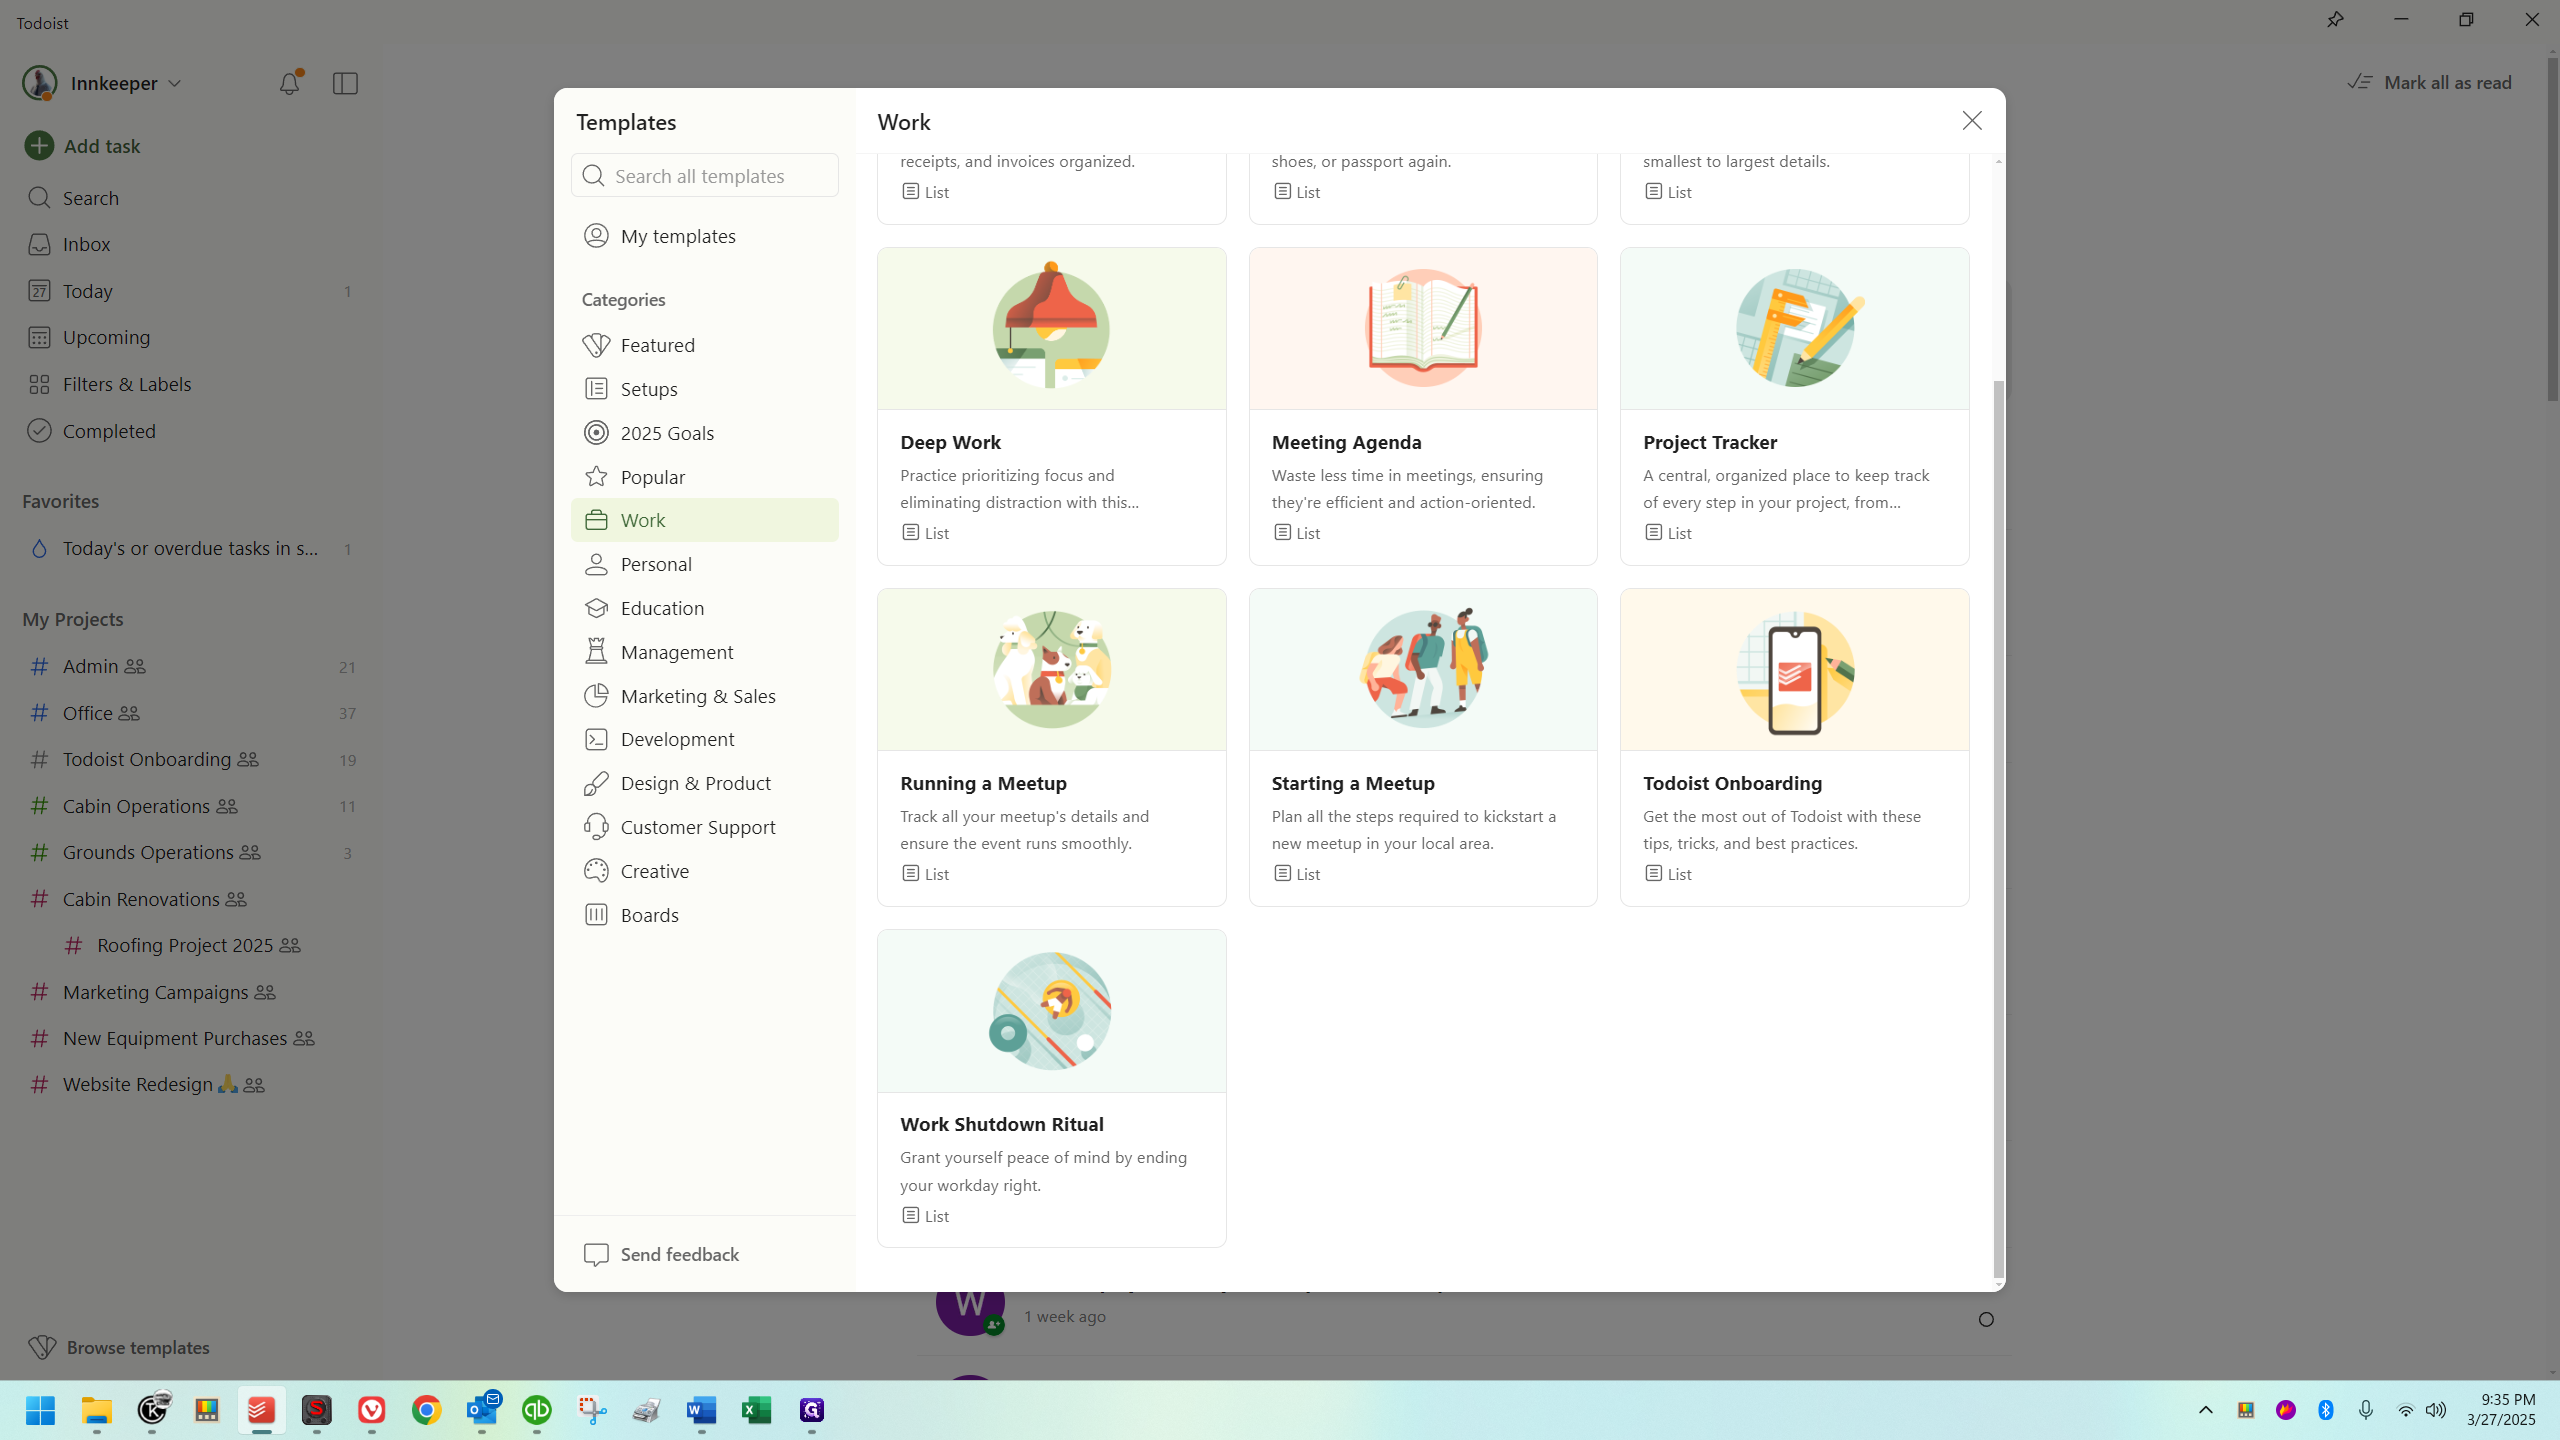The width and height of the screenshot is (2560, 1440).
Task: Click the Search all templates field
Action: [x=705, y=176]
